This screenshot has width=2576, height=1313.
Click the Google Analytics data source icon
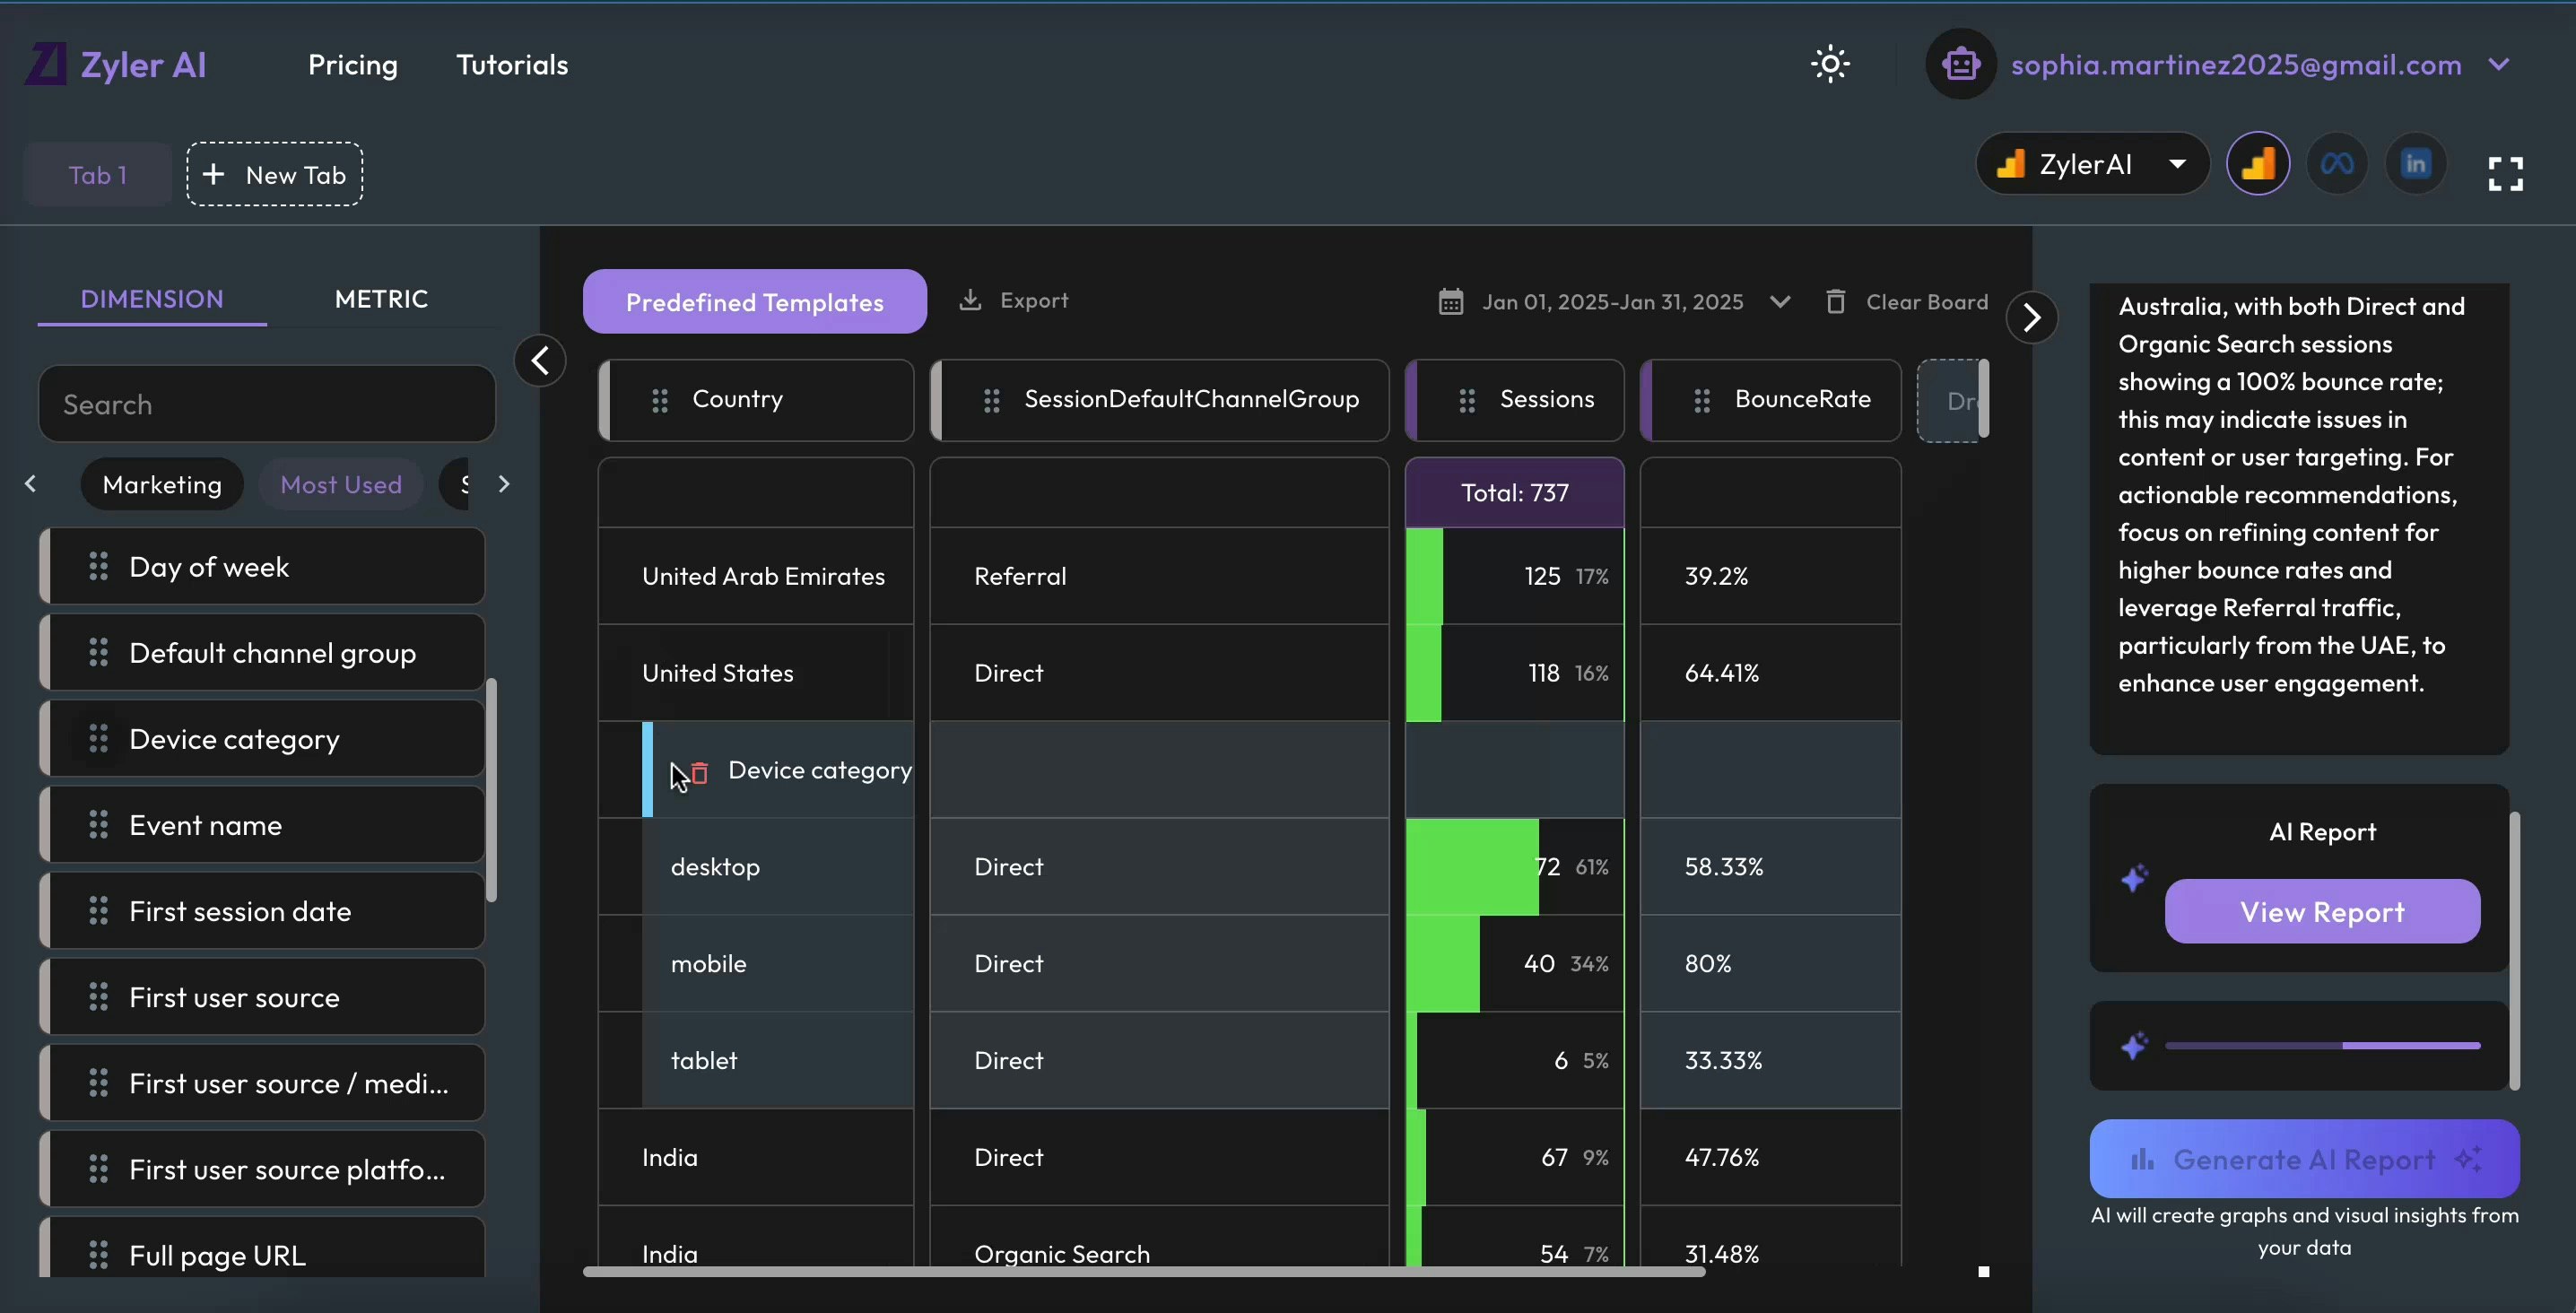pos(2257,164)
